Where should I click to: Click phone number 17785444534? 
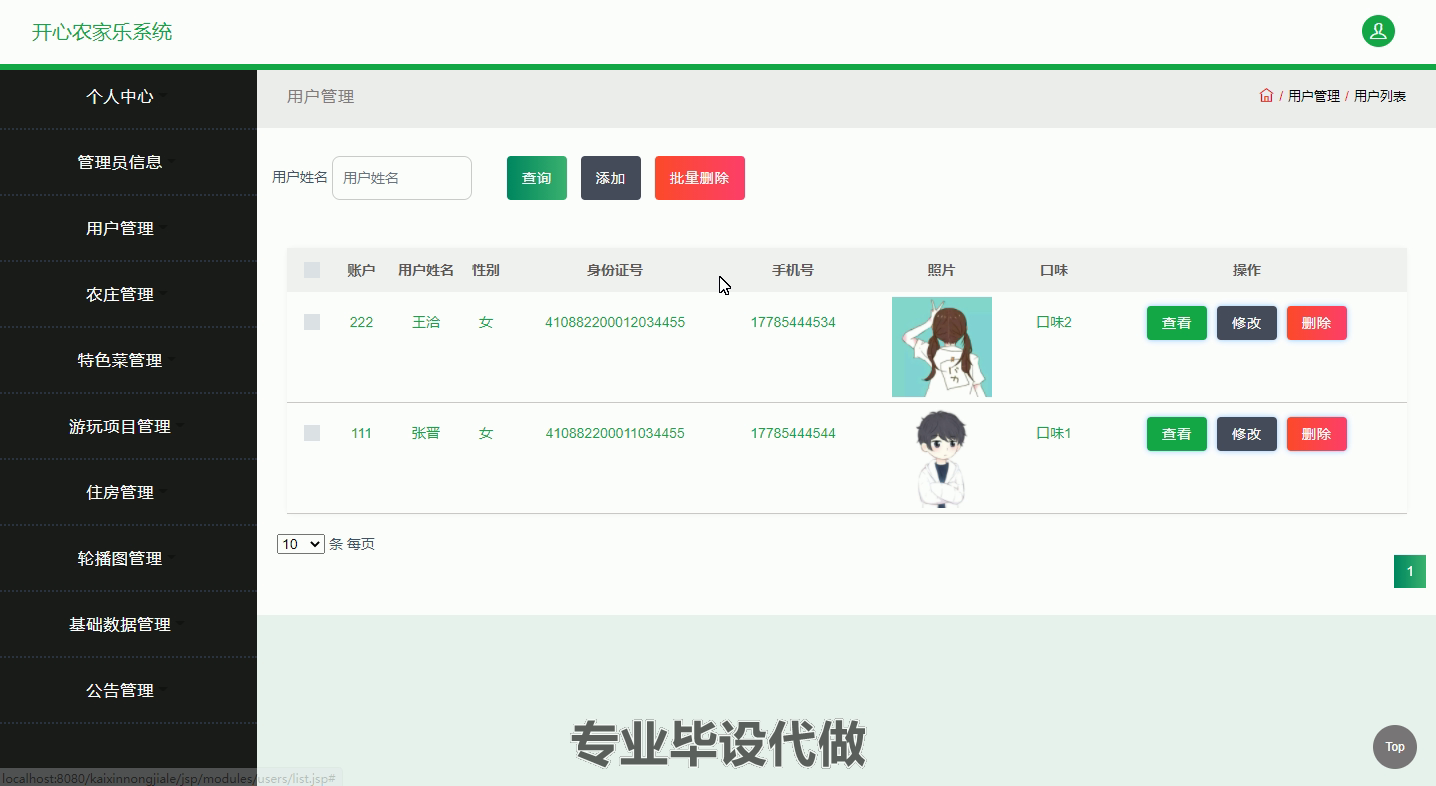(x=793, y=322)
